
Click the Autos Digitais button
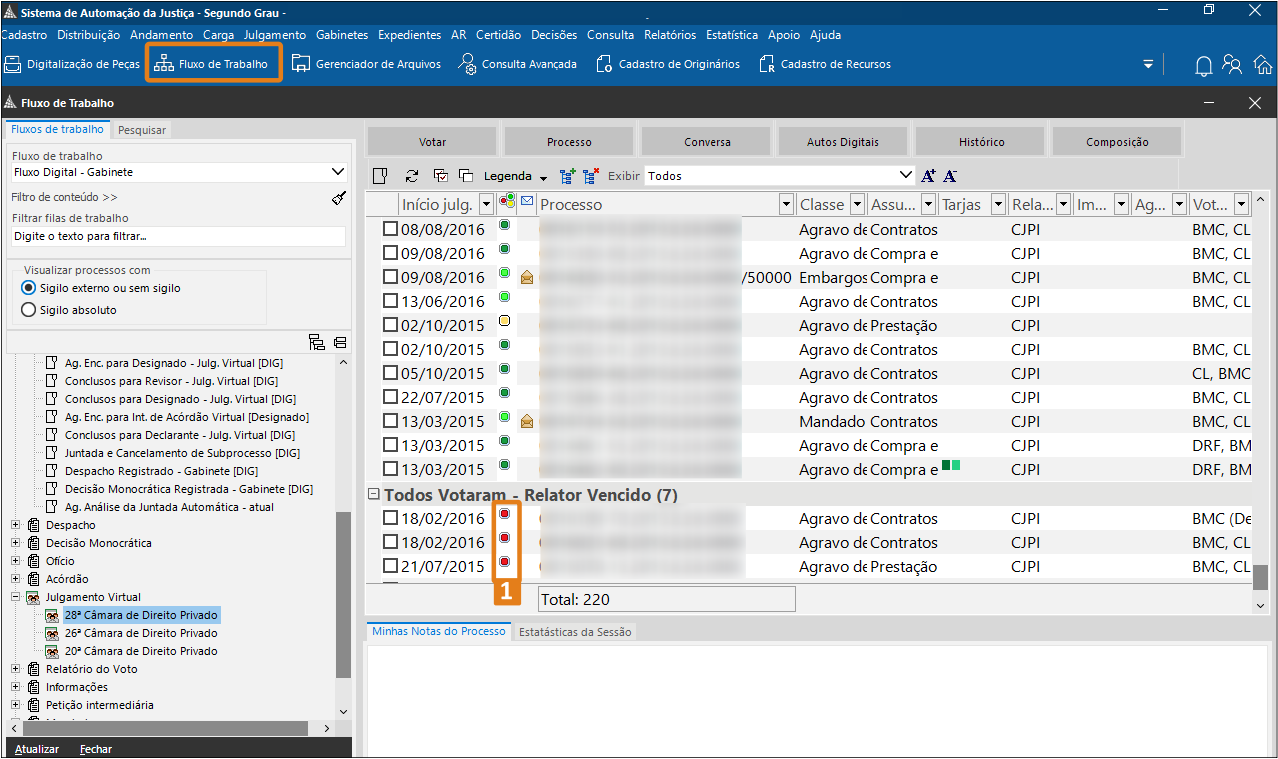843,142
